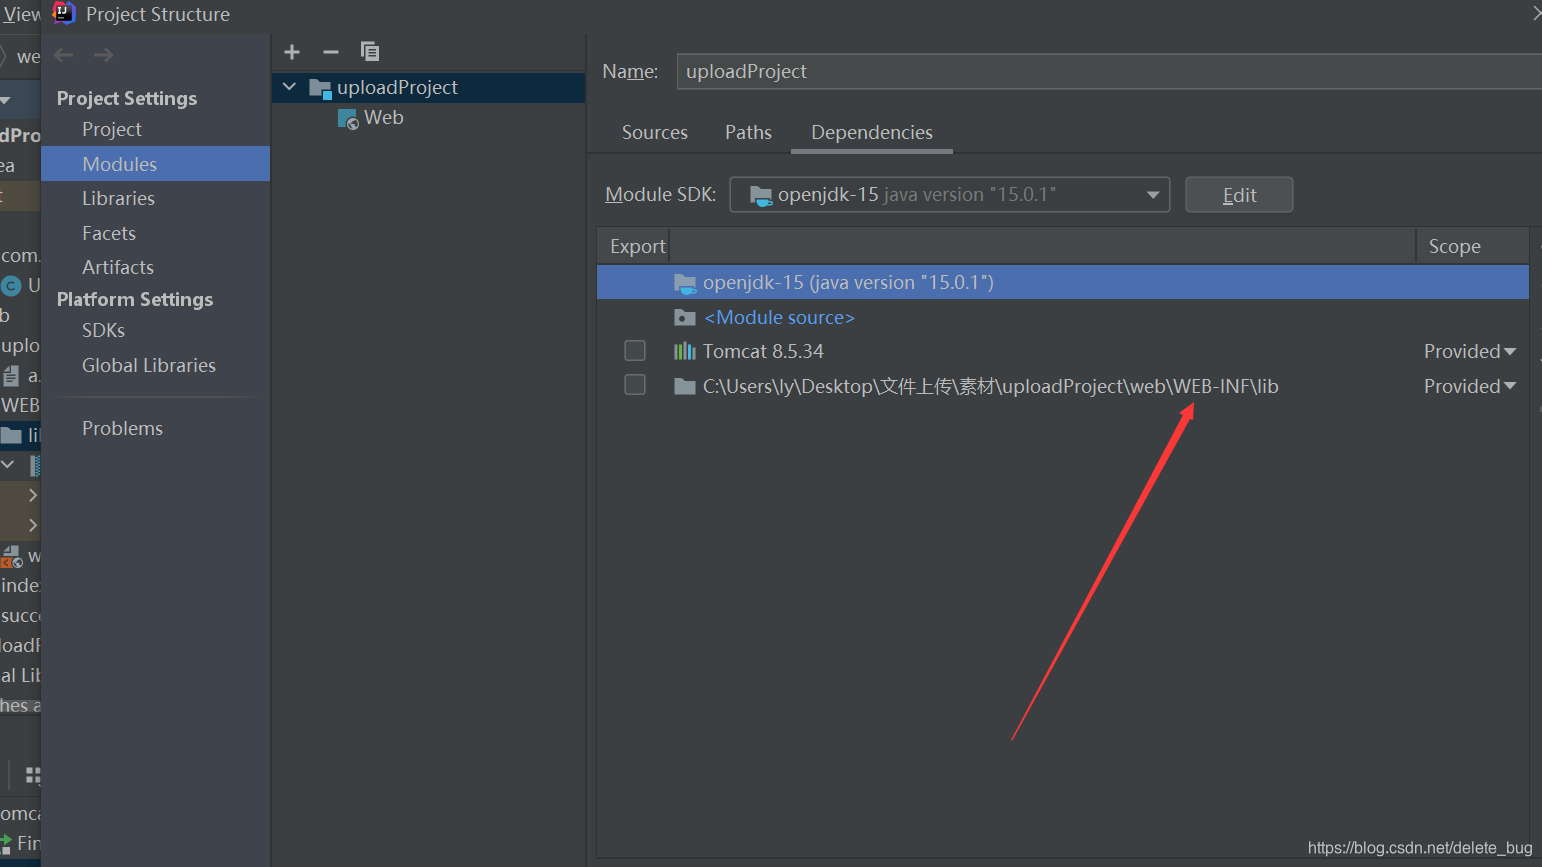Open the Modules settings page

coord(156,164)
